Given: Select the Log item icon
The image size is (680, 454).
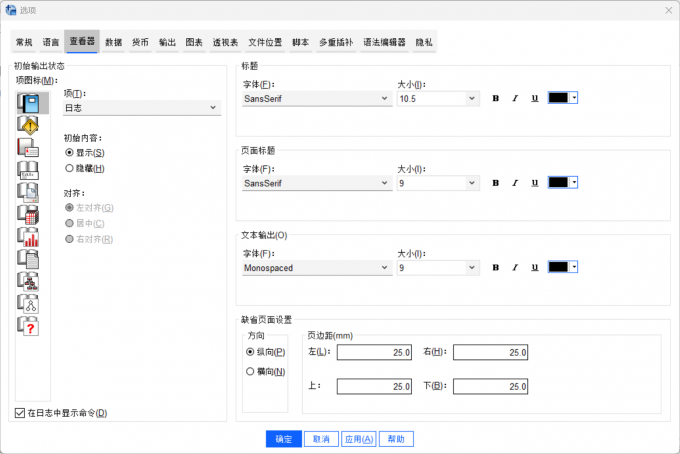Looking at the screenshot, I should [x=28, y=103].
